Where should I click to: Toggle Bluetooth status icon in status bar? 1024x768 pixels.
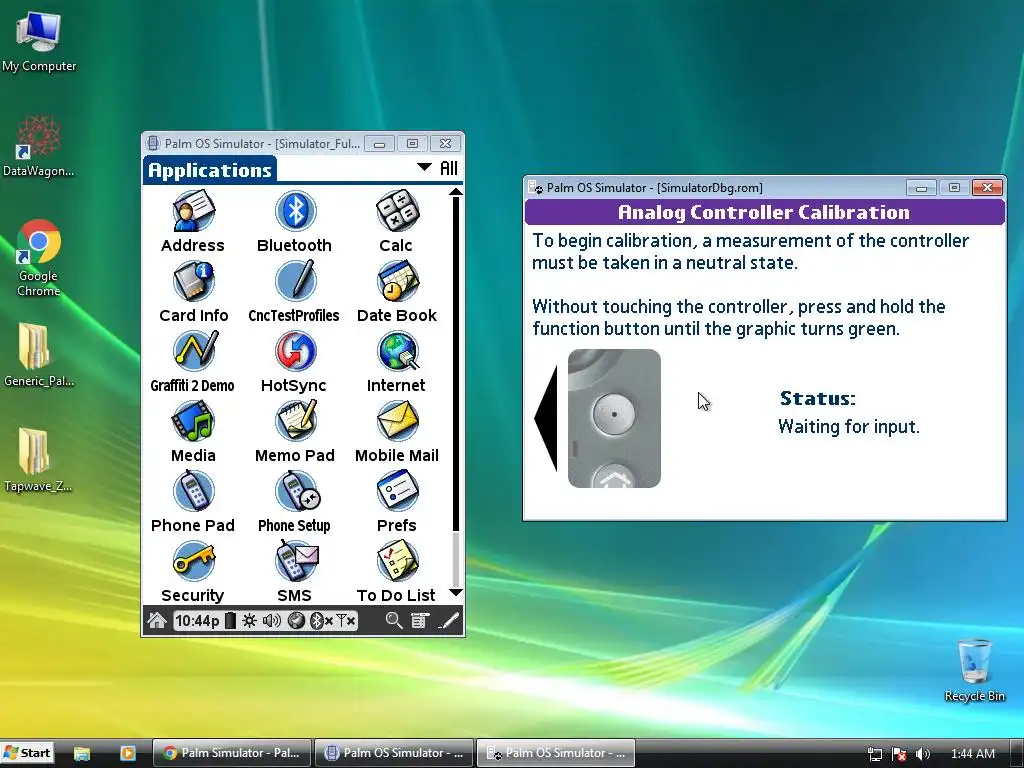320,620
